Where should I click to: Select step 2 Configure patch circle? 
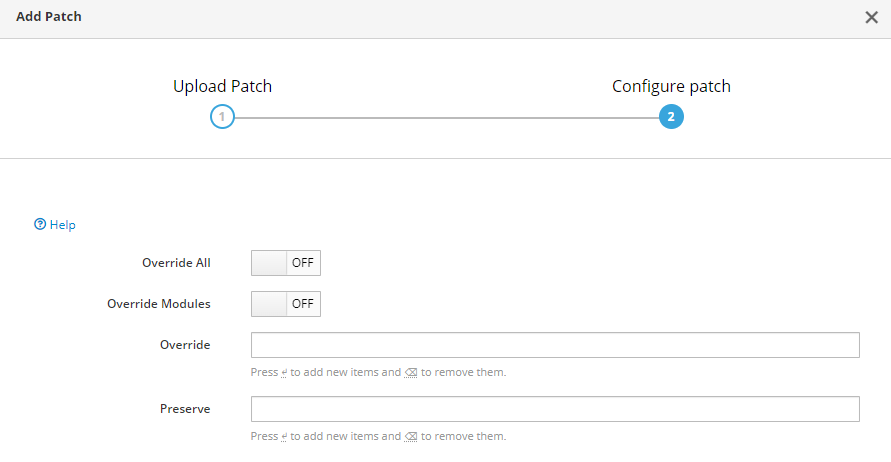click(x=671, y=116)
